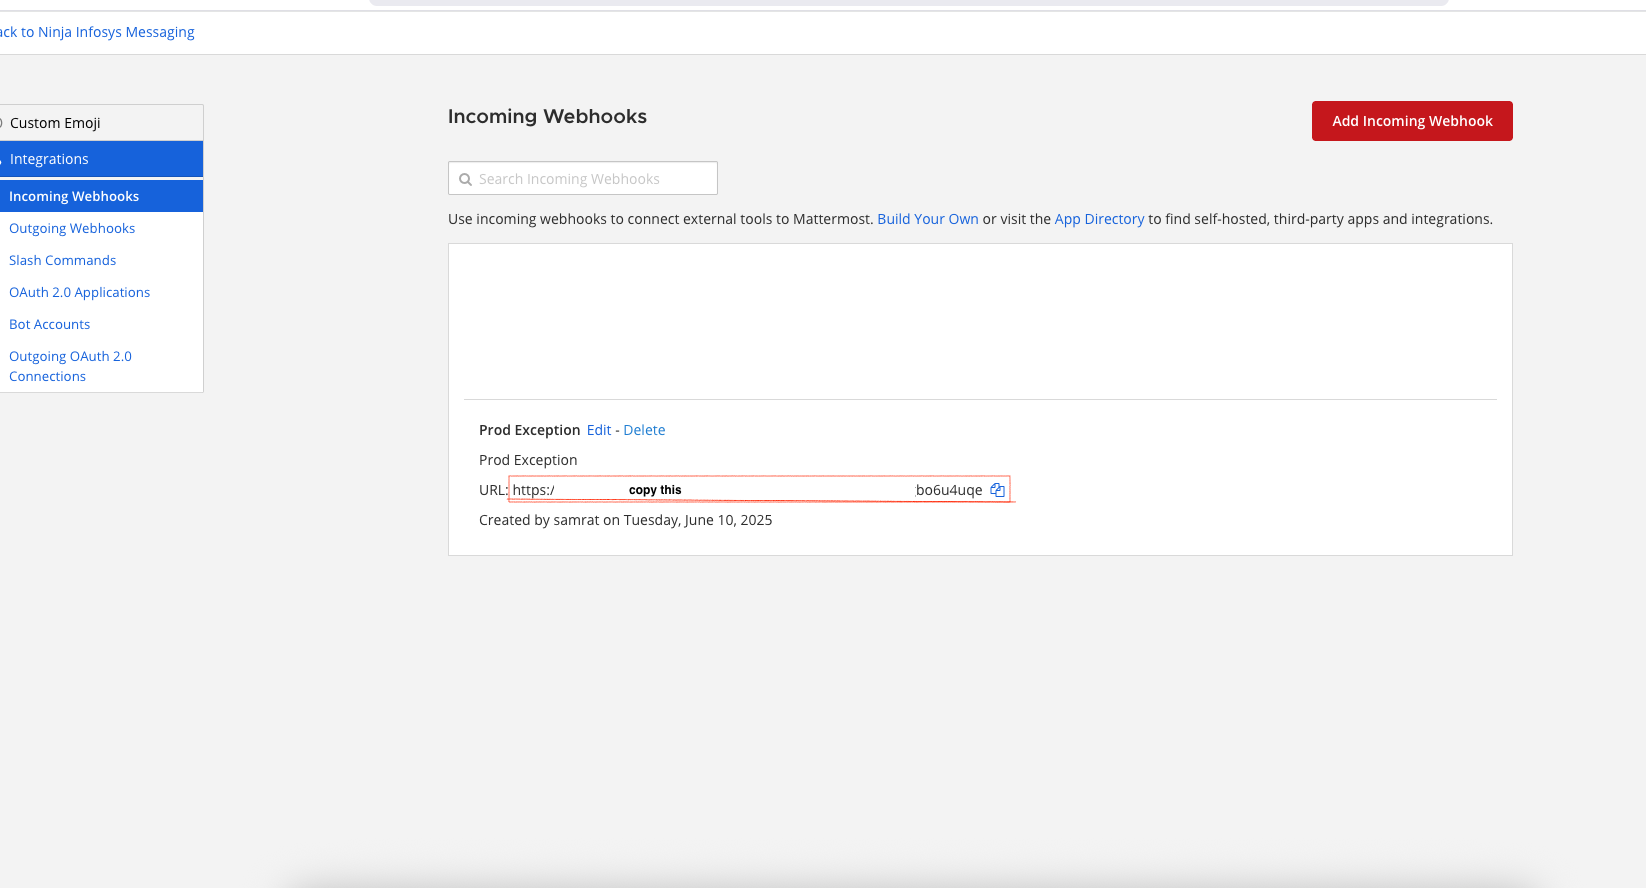This screenshot has width=1646, height=888.
Task: Copy the webhook URL using the copy icon
Action: [997, 490]
